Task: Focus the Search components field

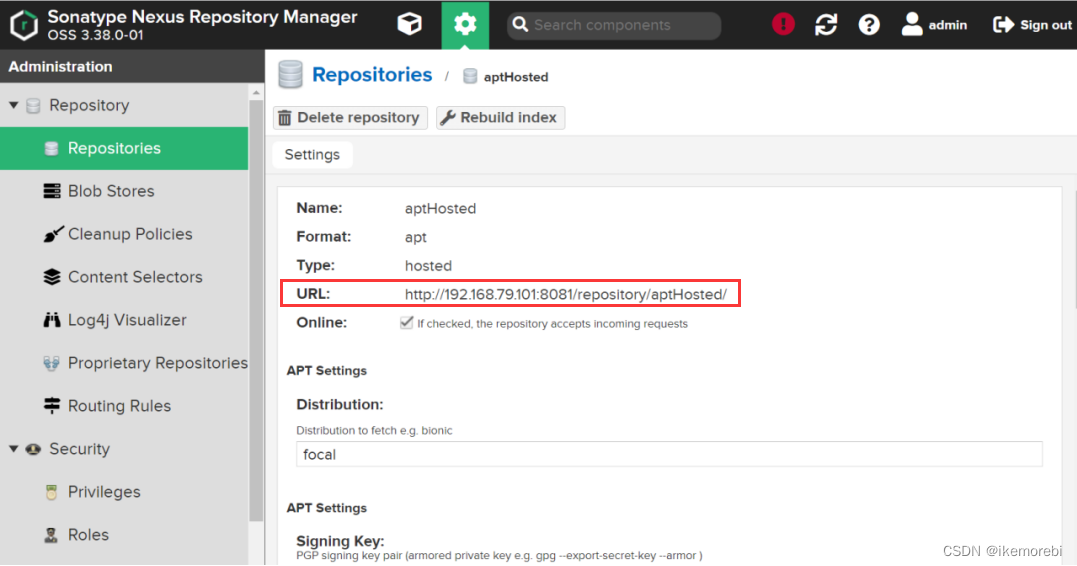Action: 614,25
